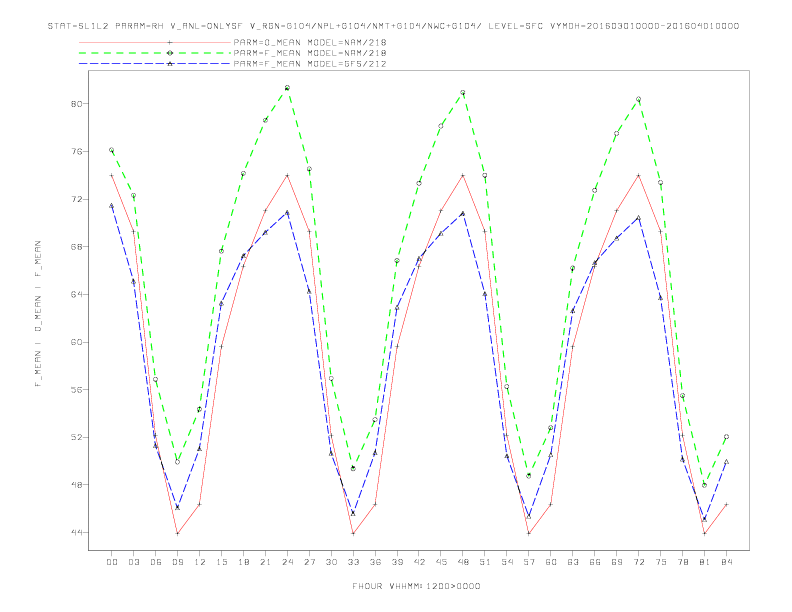Click x-axis tick label 36
The height and width of the screenshot is (612, 792).
pos(375,562)
